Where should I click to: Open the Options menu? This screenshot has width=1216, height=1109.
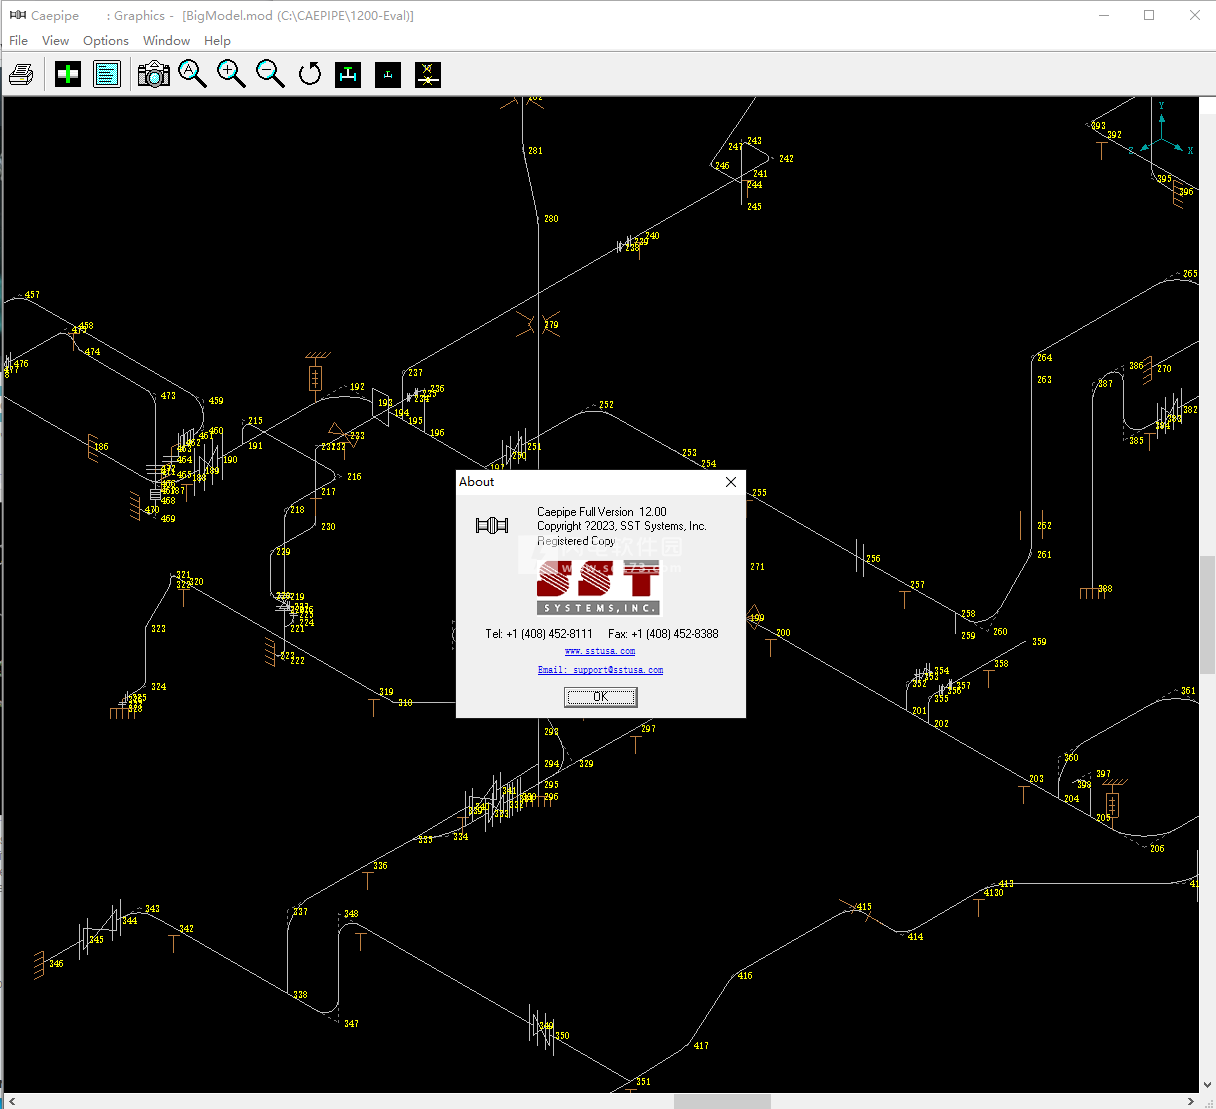pos(105,41)
